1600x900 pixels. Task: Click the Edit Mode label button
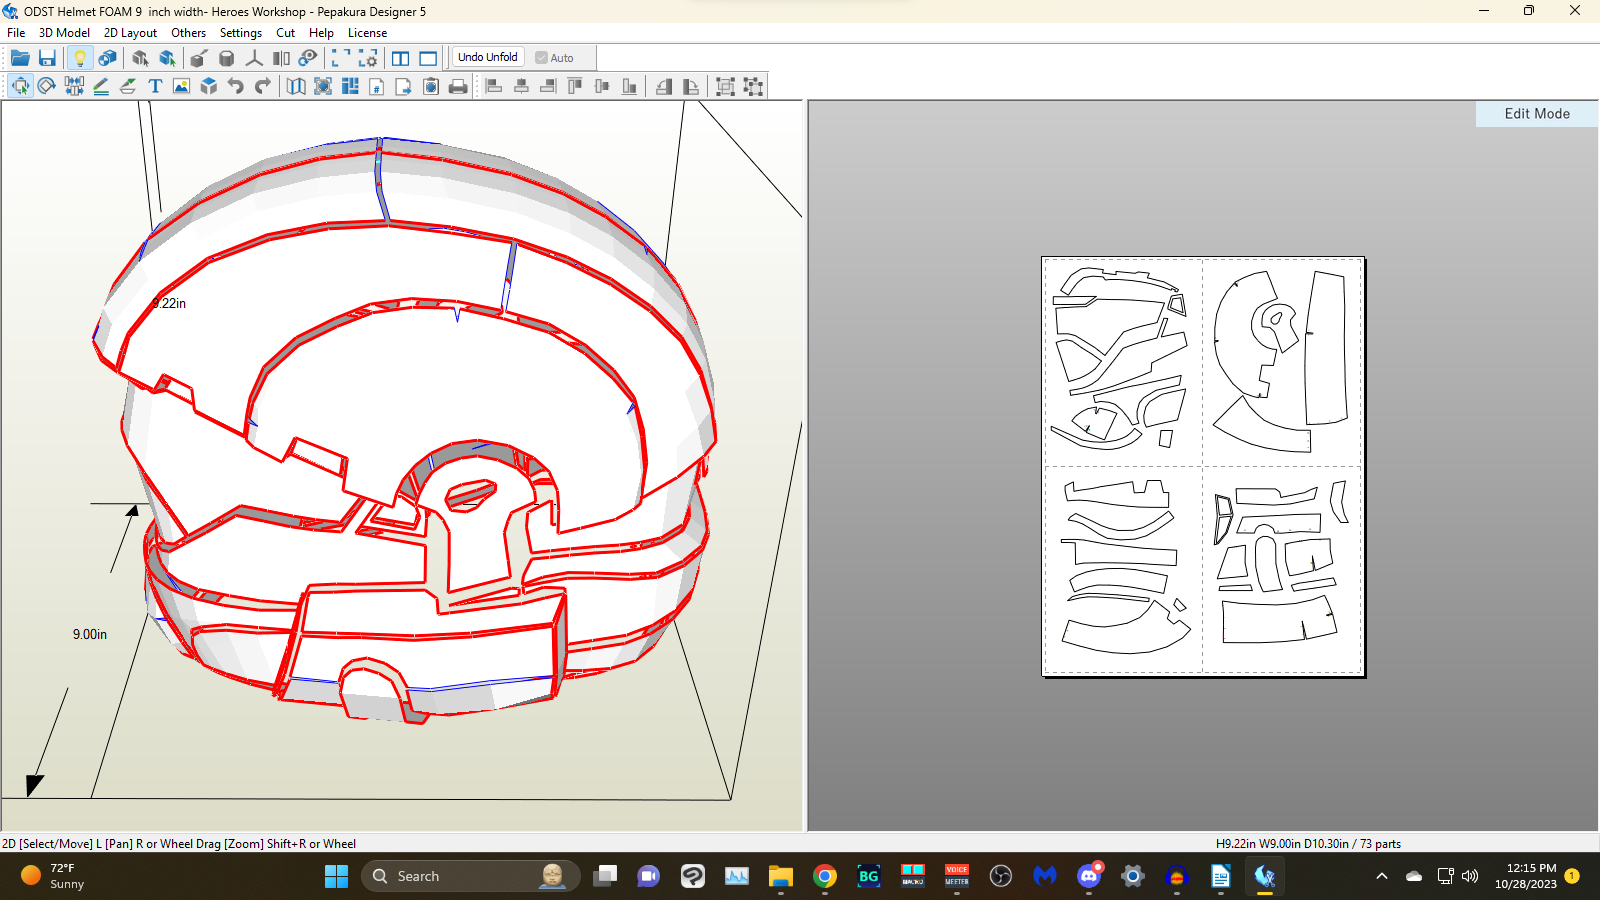(1537, 114)
